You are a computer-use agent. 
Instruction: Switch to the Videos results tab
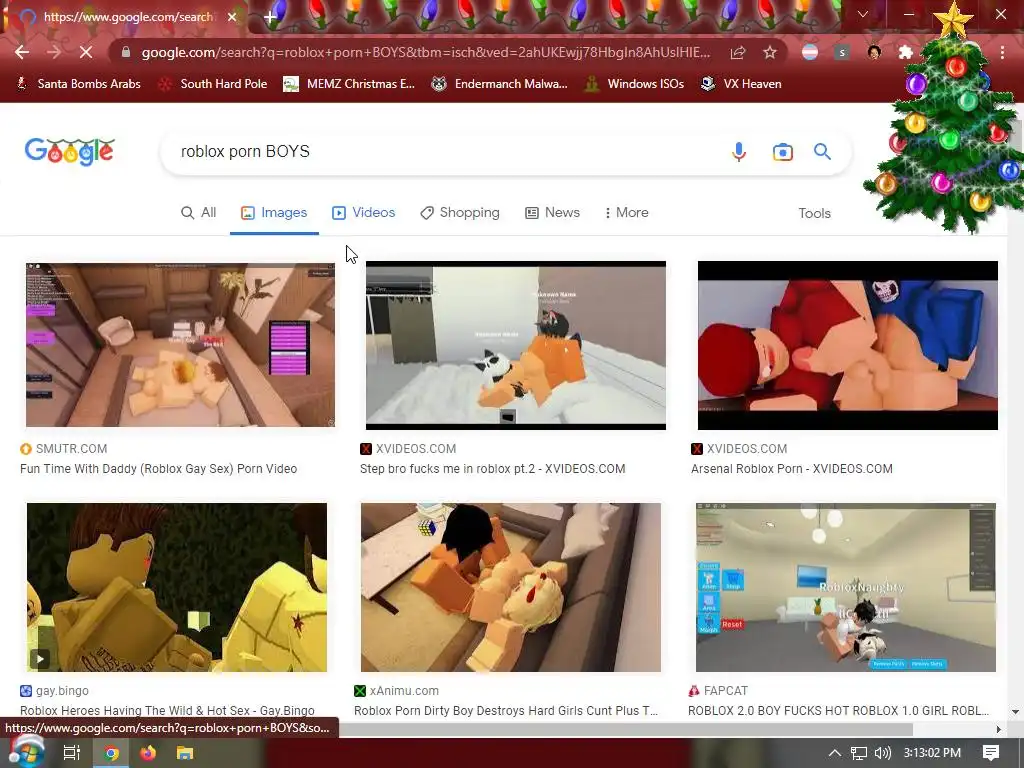coord(364,213)
